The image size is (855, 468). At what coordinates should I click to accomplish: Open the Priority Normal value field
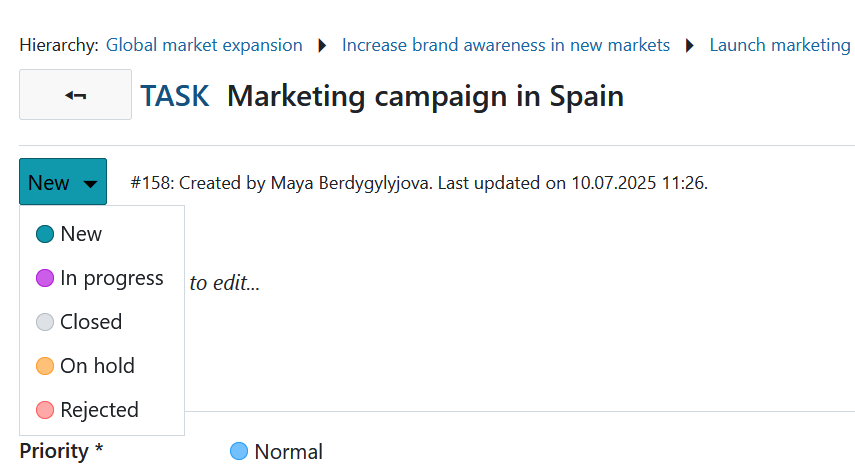(288, 452)
